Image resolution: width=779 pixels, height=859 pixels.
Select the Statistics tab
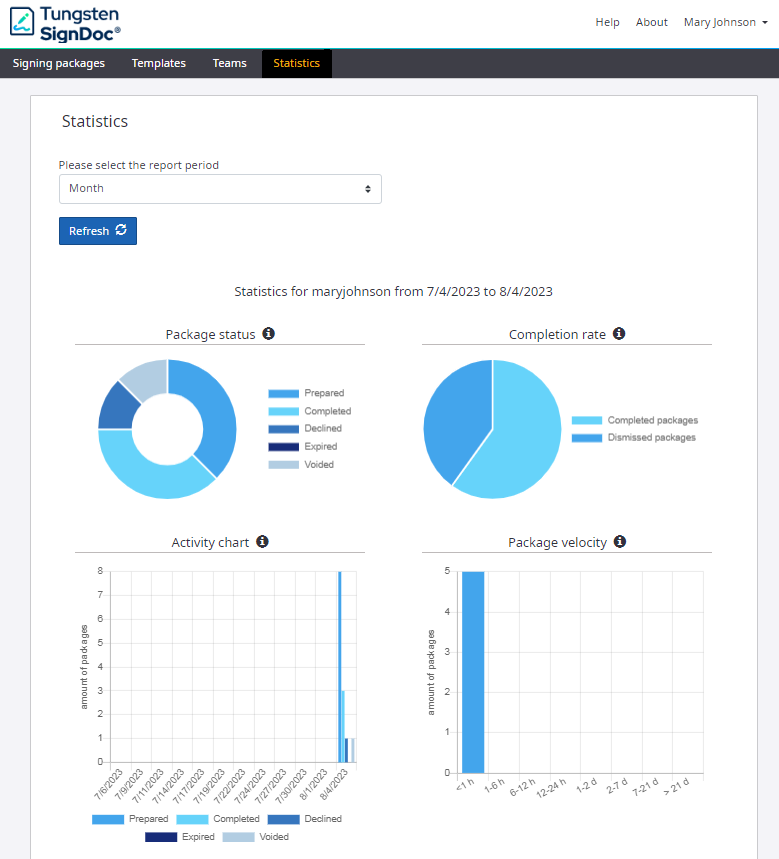296,63
